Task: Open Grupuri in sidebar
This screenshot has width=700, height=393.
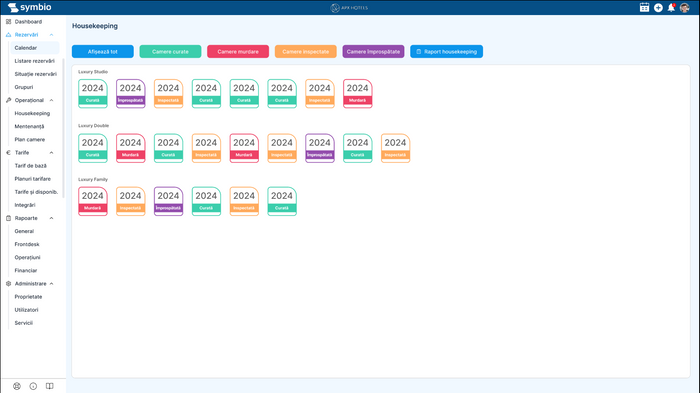Action: [24, 87]
